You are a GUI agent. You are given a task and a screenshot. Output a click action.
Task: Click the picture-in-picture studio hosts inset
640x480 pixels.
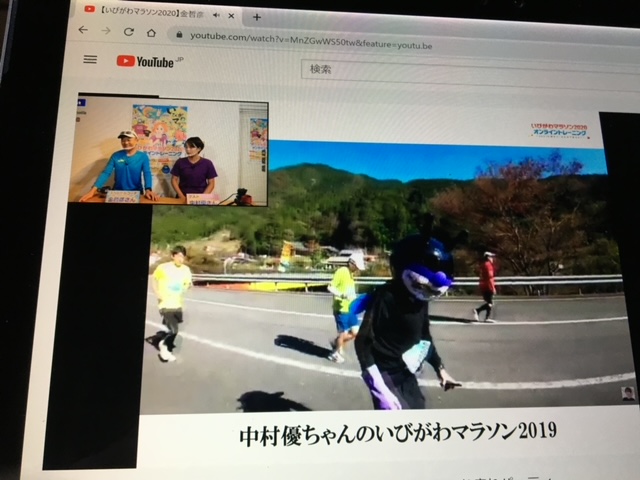point(169,151)
